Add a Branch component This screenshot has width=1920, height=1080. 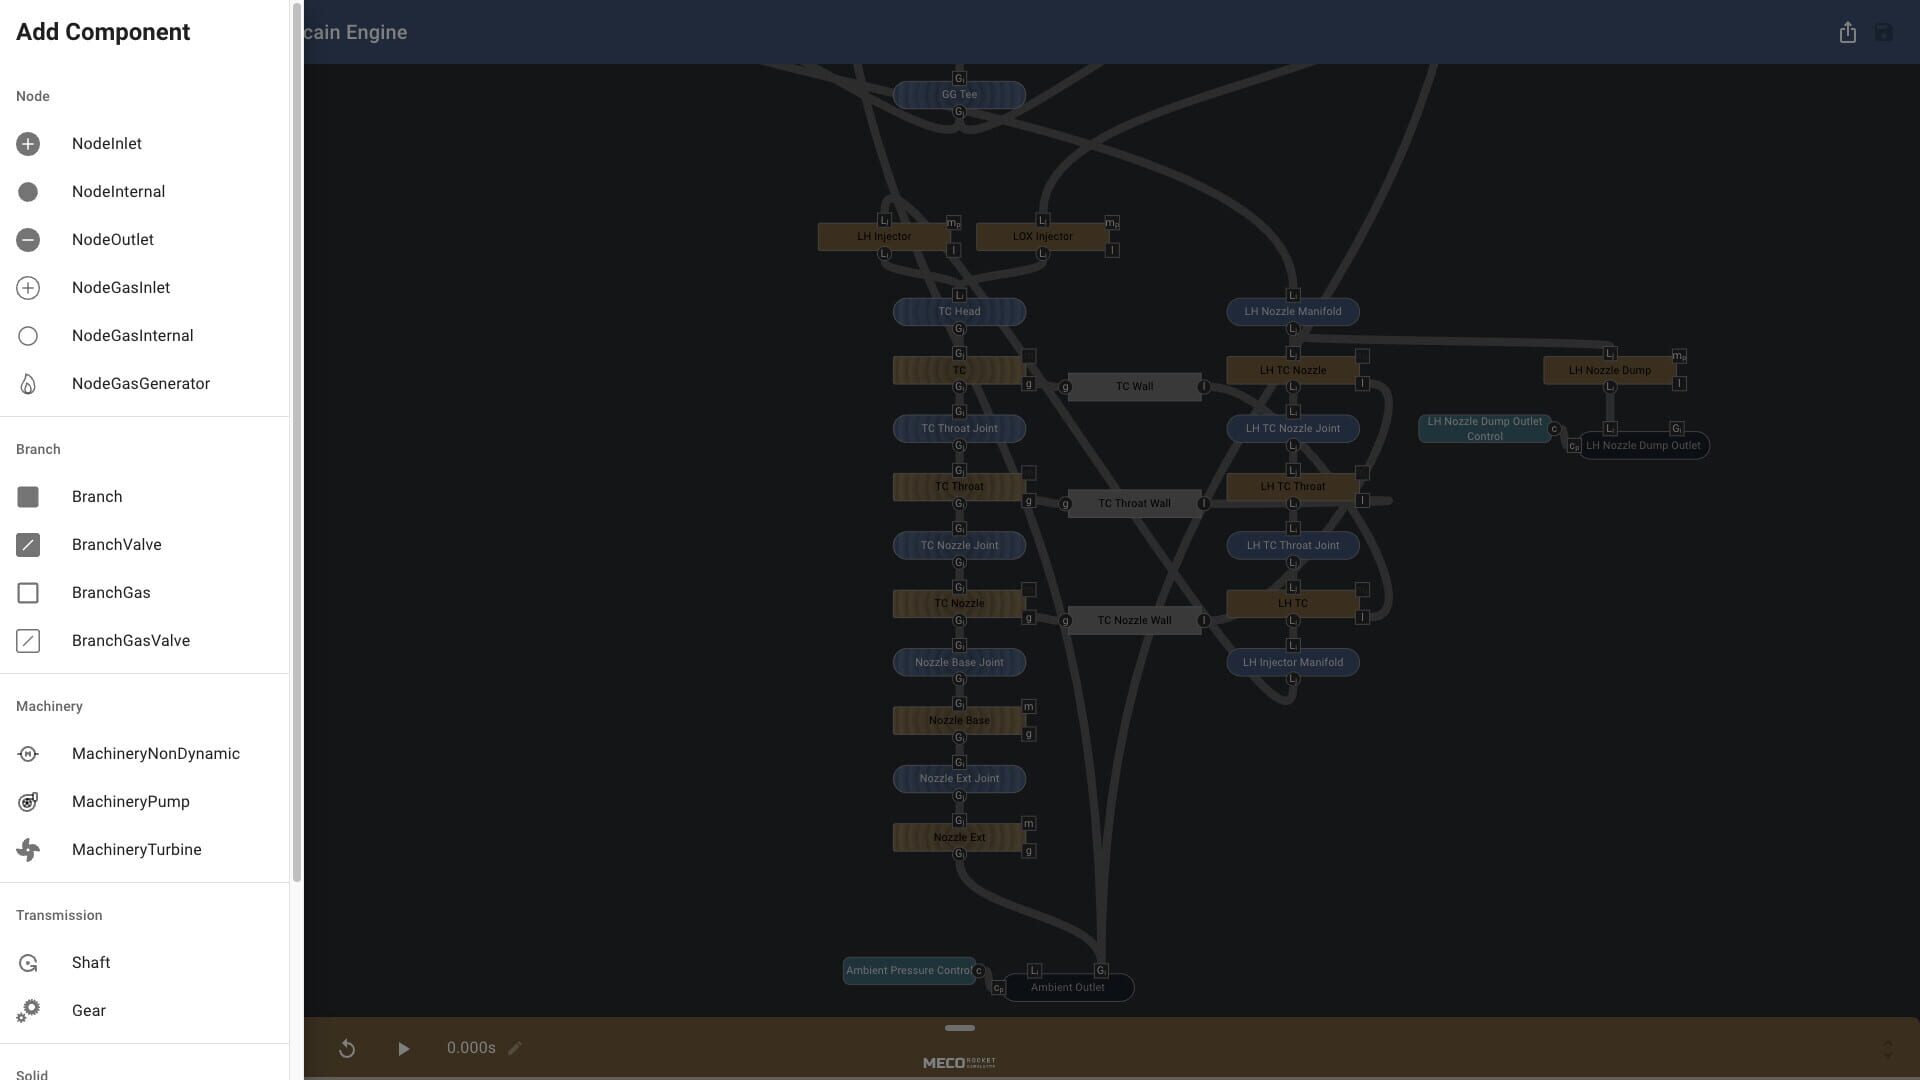[28, 496]
